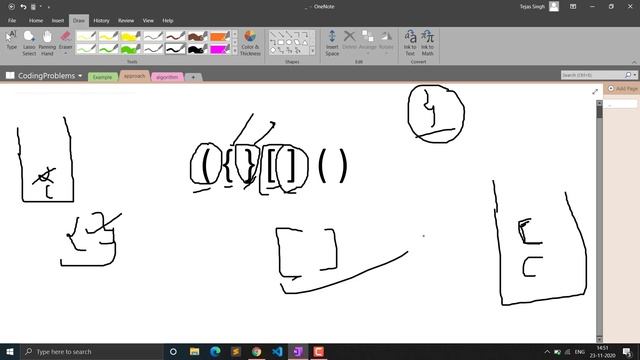The image size is (640, 360).
Task: Click the back arrow in title bar
Action: [11, 7]
